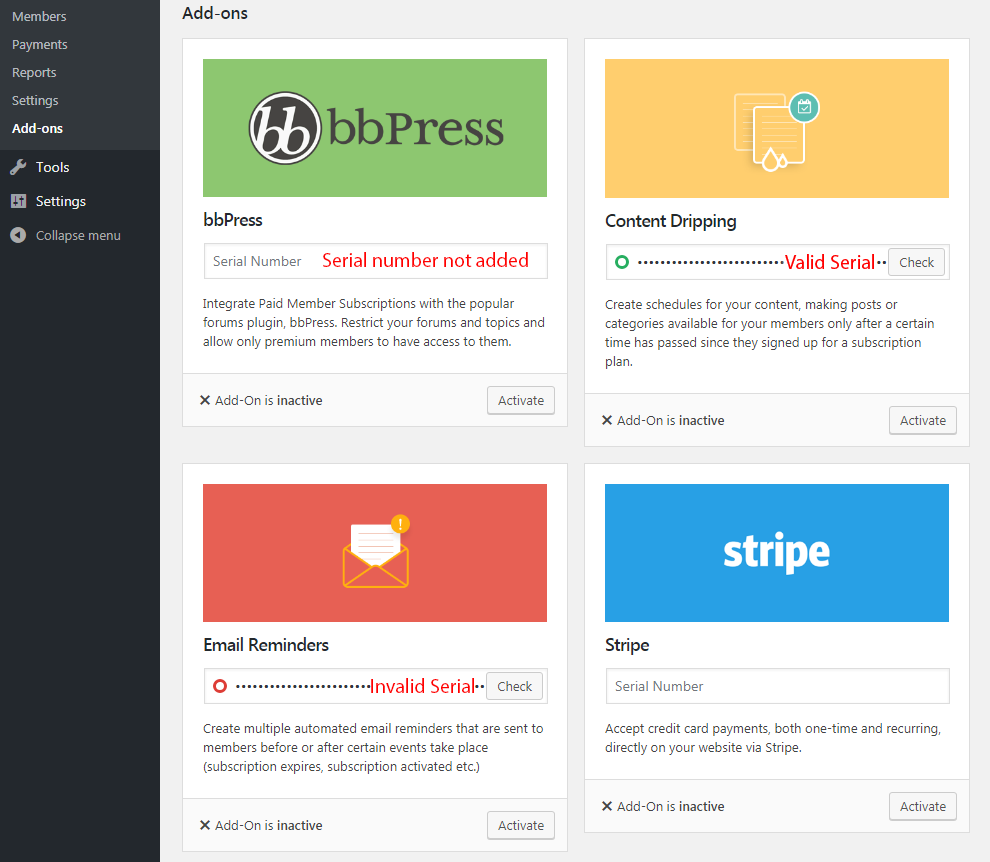
Task: Click the Content Dripping description paragraph
Action: tap(770, 333)
